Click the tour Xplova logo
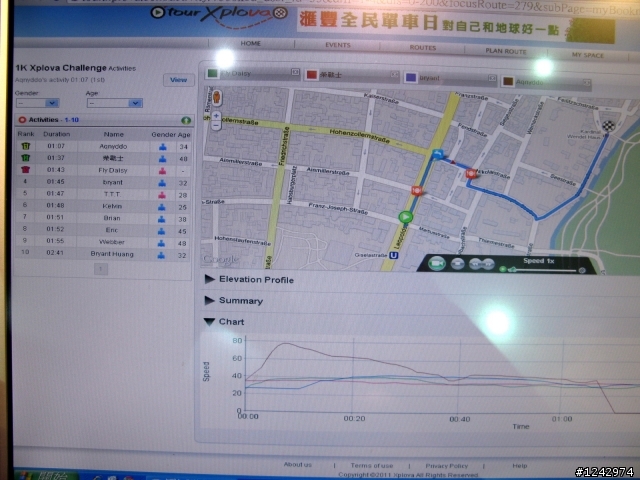The image size is (640, 480). pyautogui.click(x=220, y=15)
